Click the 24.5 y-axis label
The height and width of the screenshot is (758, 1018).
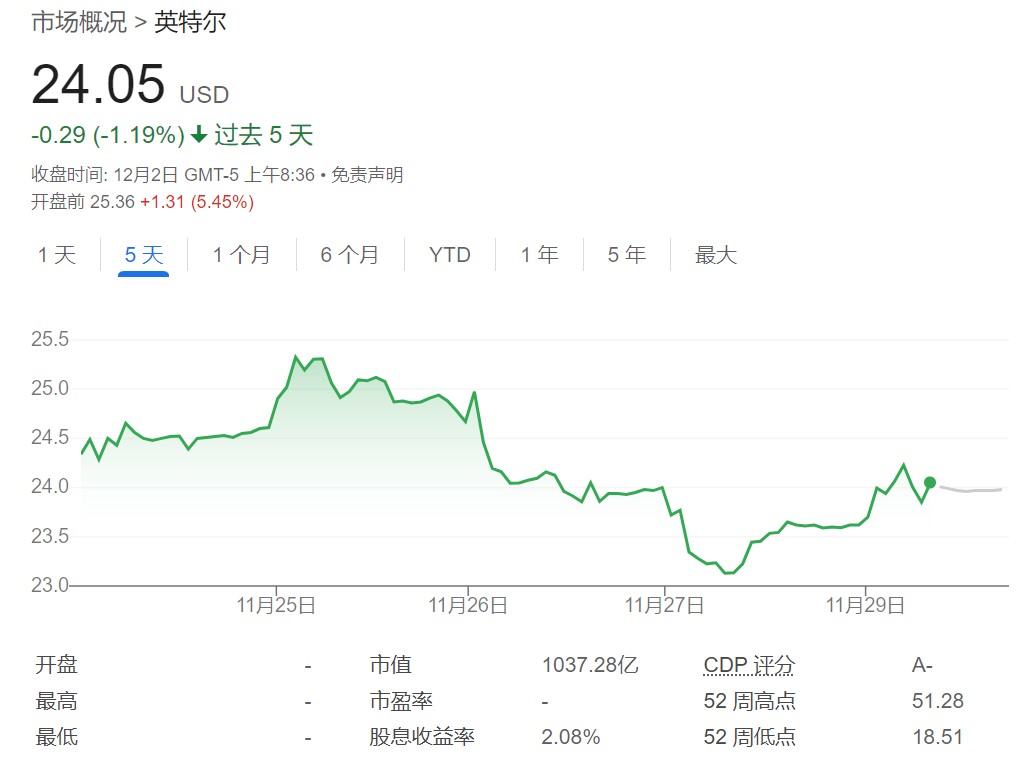50,437
